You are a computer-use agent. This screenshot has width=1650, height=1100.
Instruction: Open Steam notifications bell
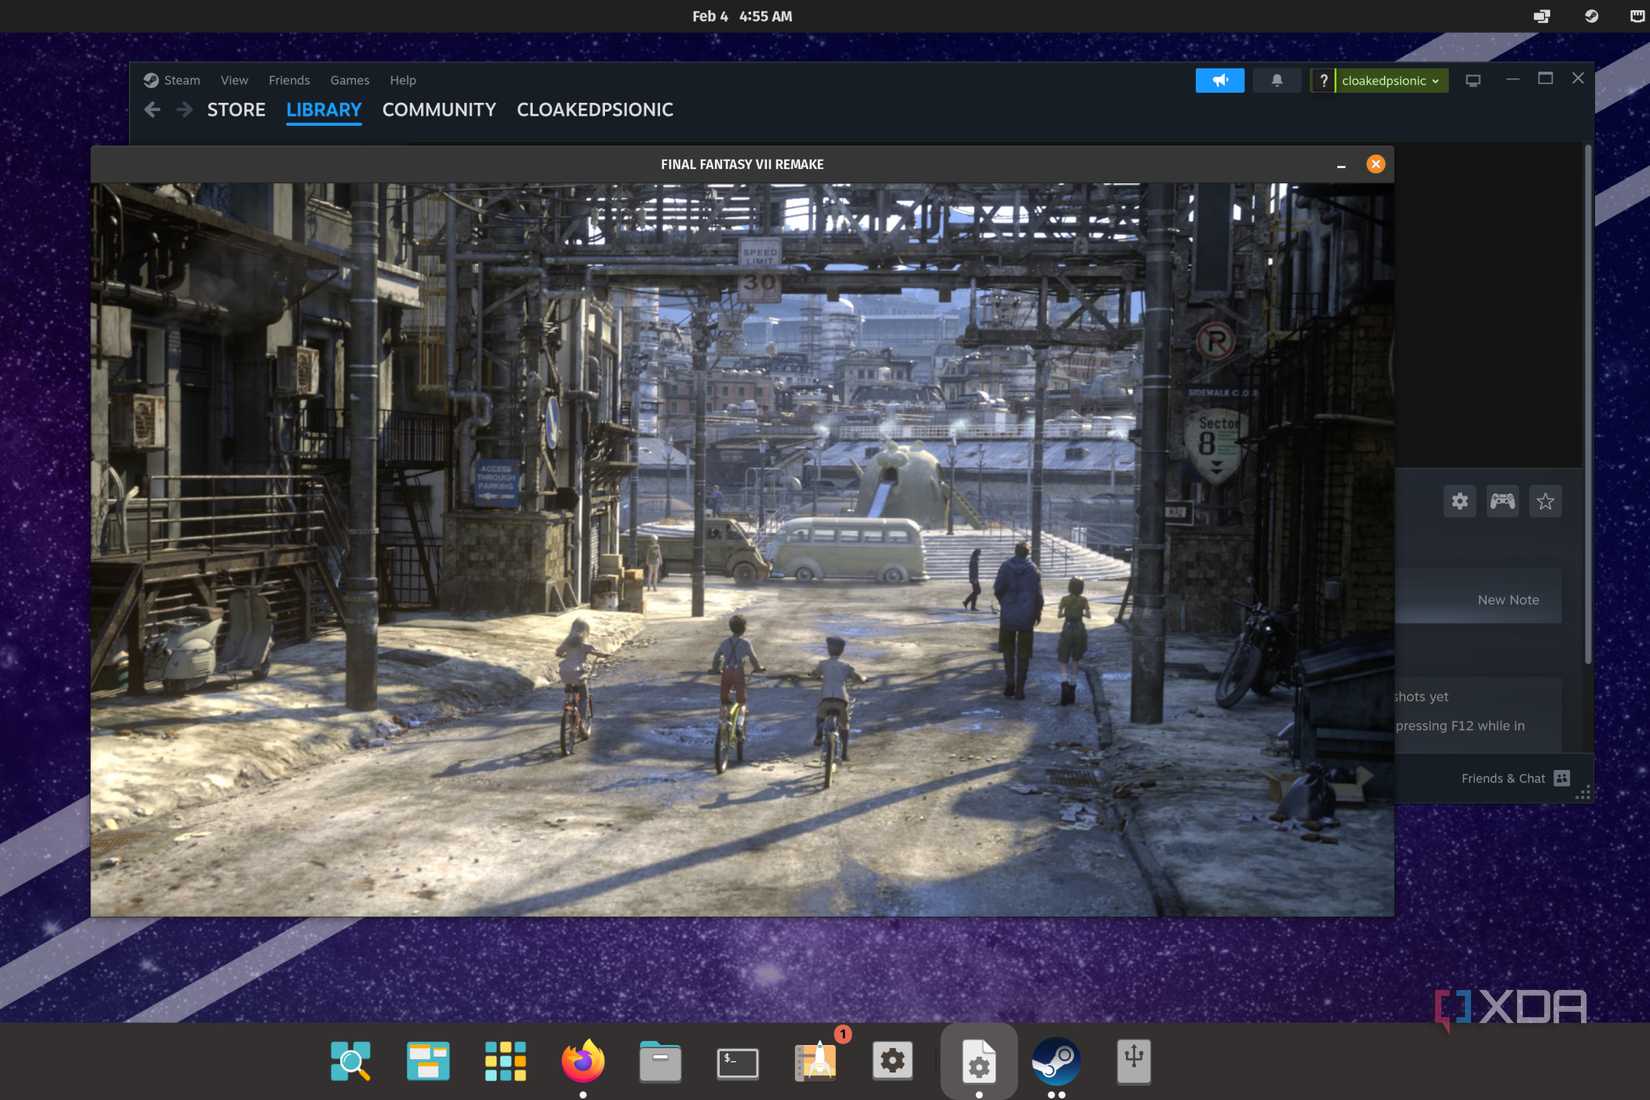click(1277, 80)
